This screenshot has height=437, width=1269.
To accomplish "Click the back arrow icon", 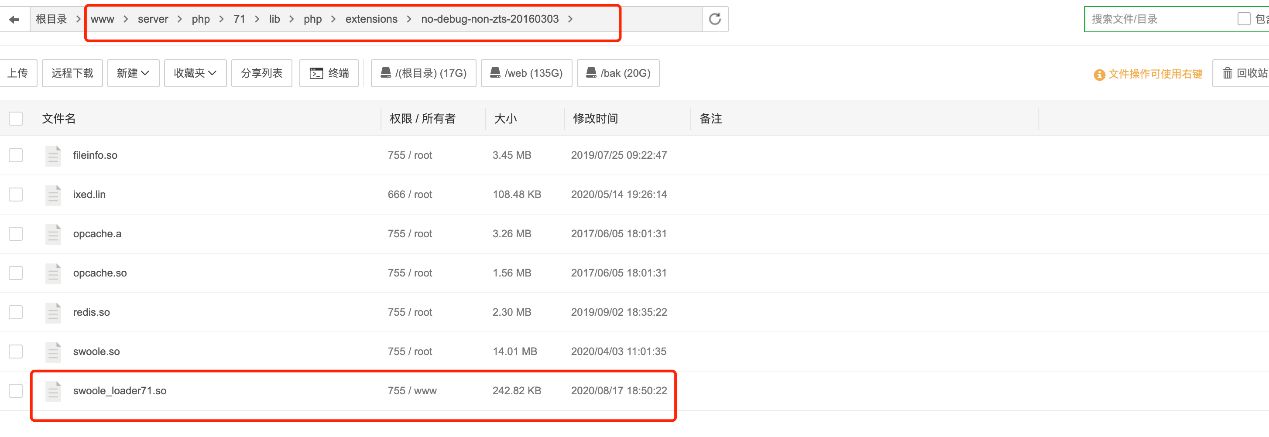I will pos(14,19).
